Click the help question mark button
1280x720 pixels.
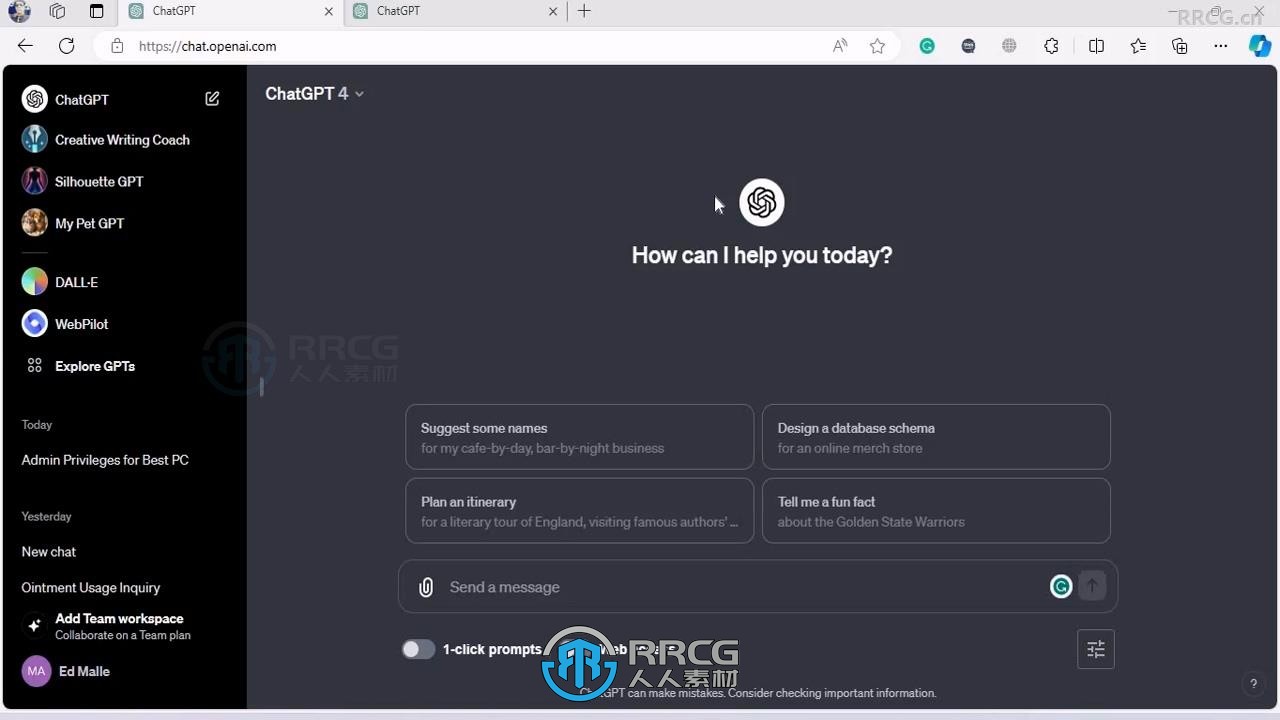1253,684
